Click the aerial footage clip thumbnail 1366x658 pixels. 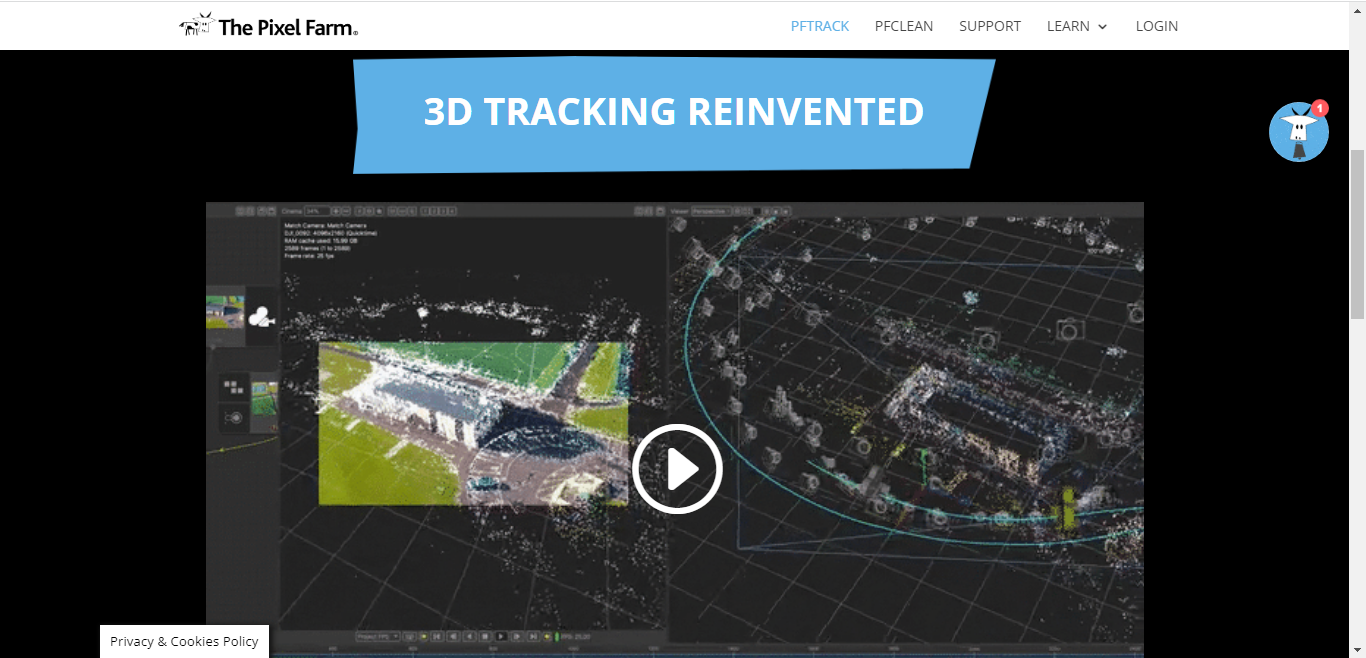225,310
